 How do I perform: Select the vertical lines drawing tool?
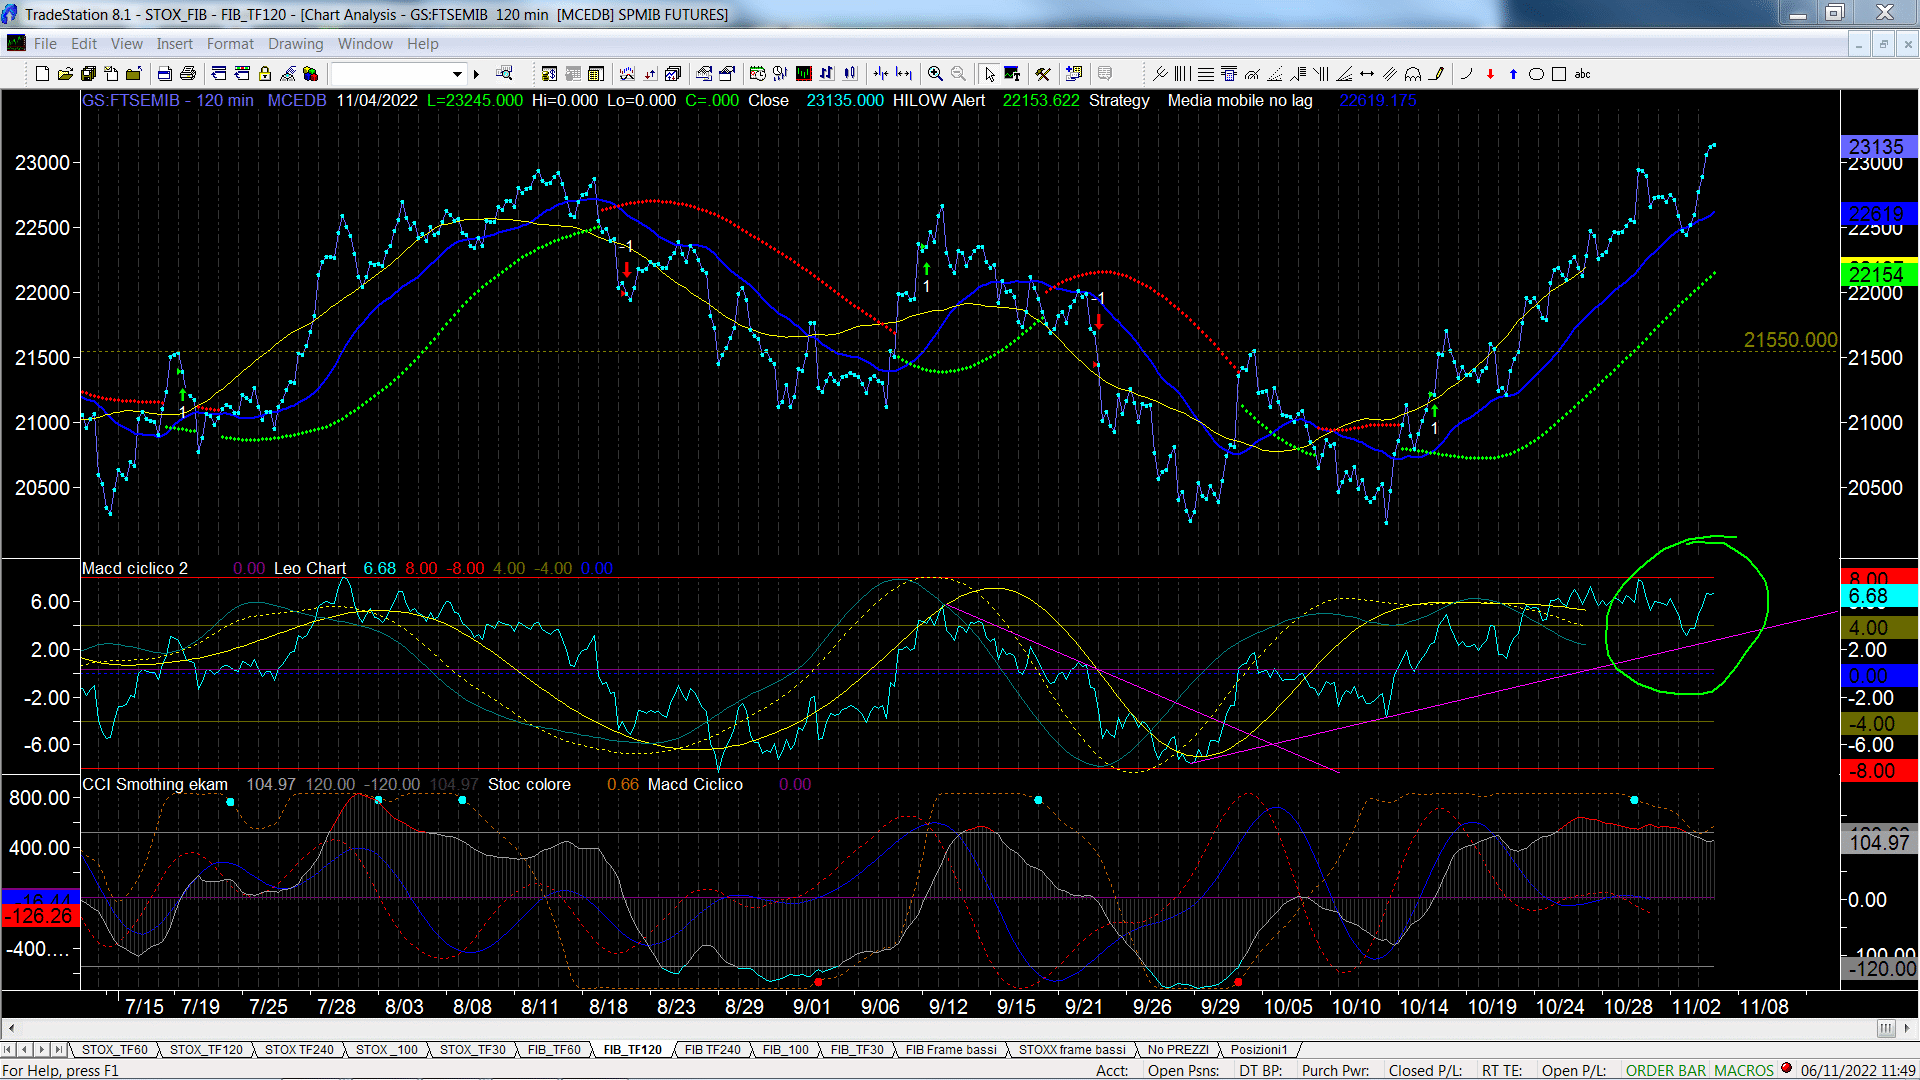(x=1183, y=74)
